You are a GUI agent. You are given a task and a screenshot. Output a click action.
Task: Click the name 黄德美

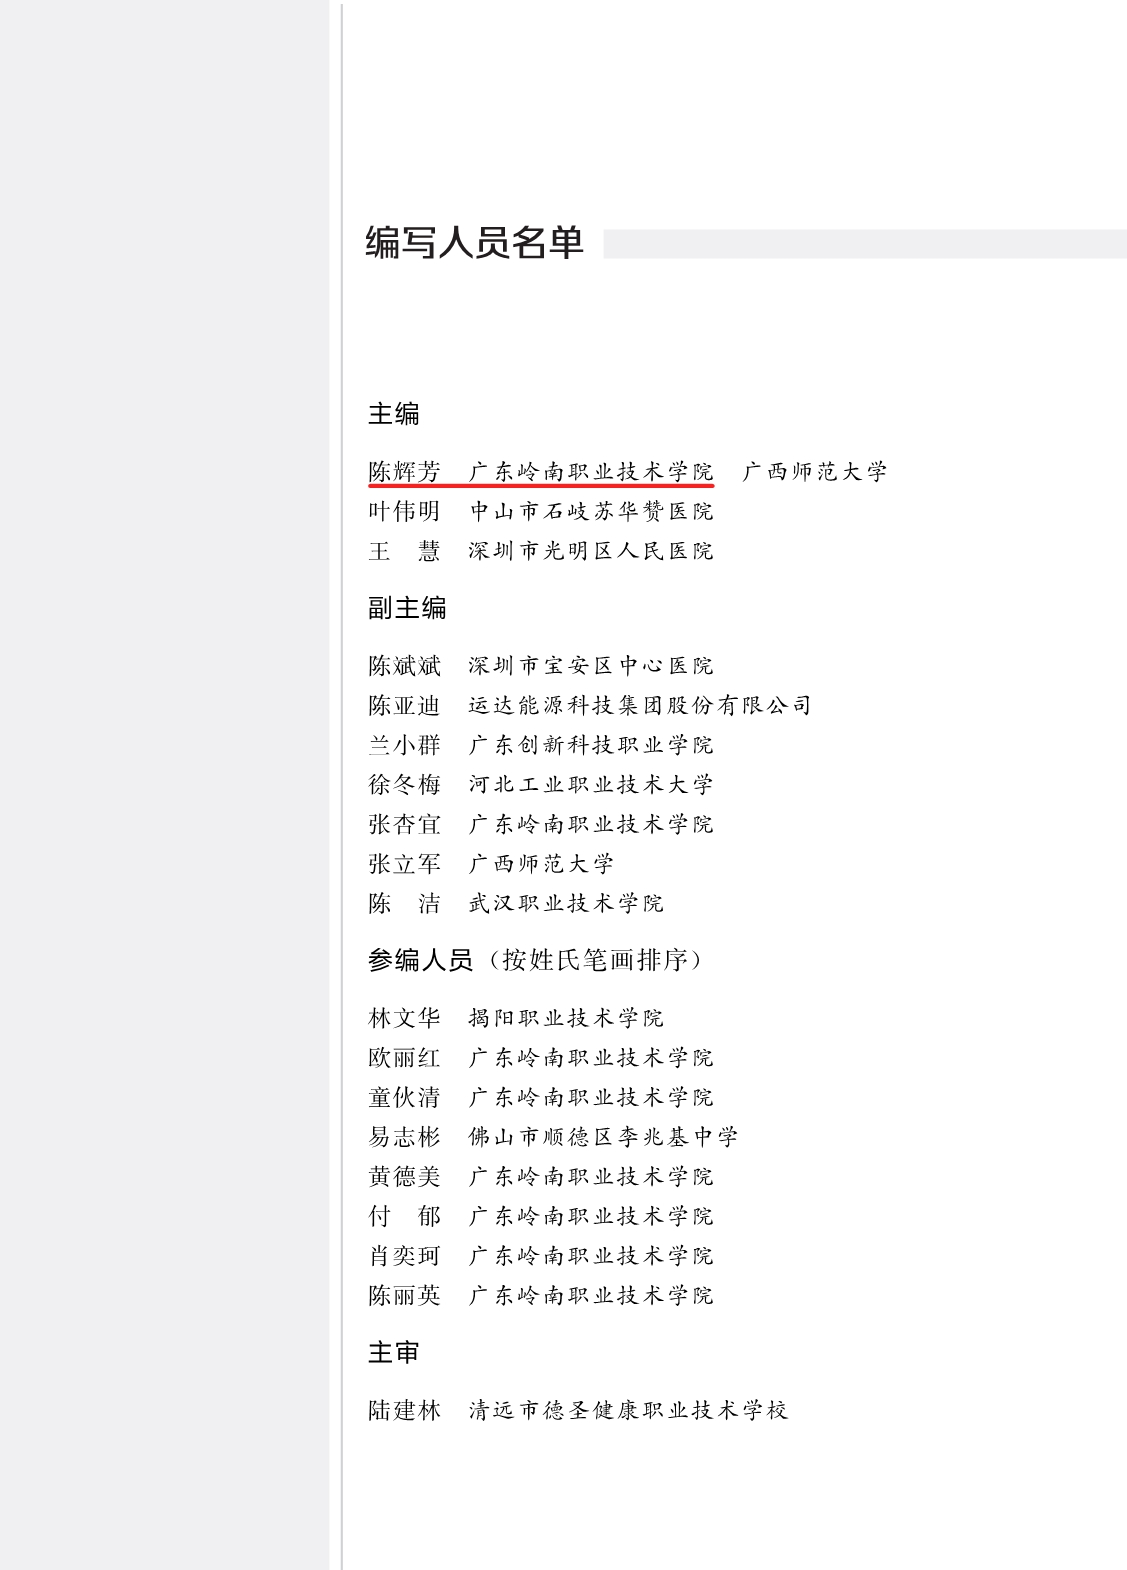point(405,1177)
